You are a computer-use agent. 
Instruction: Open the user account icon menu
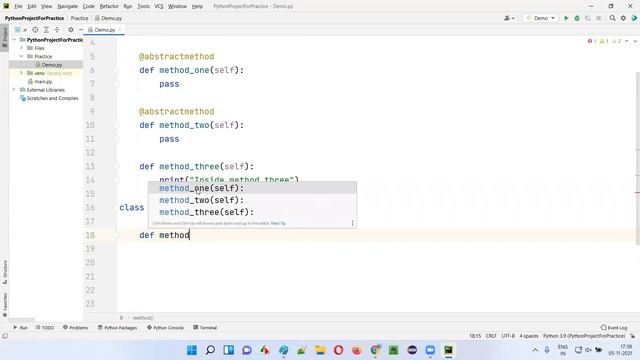(x=509, y=18)
